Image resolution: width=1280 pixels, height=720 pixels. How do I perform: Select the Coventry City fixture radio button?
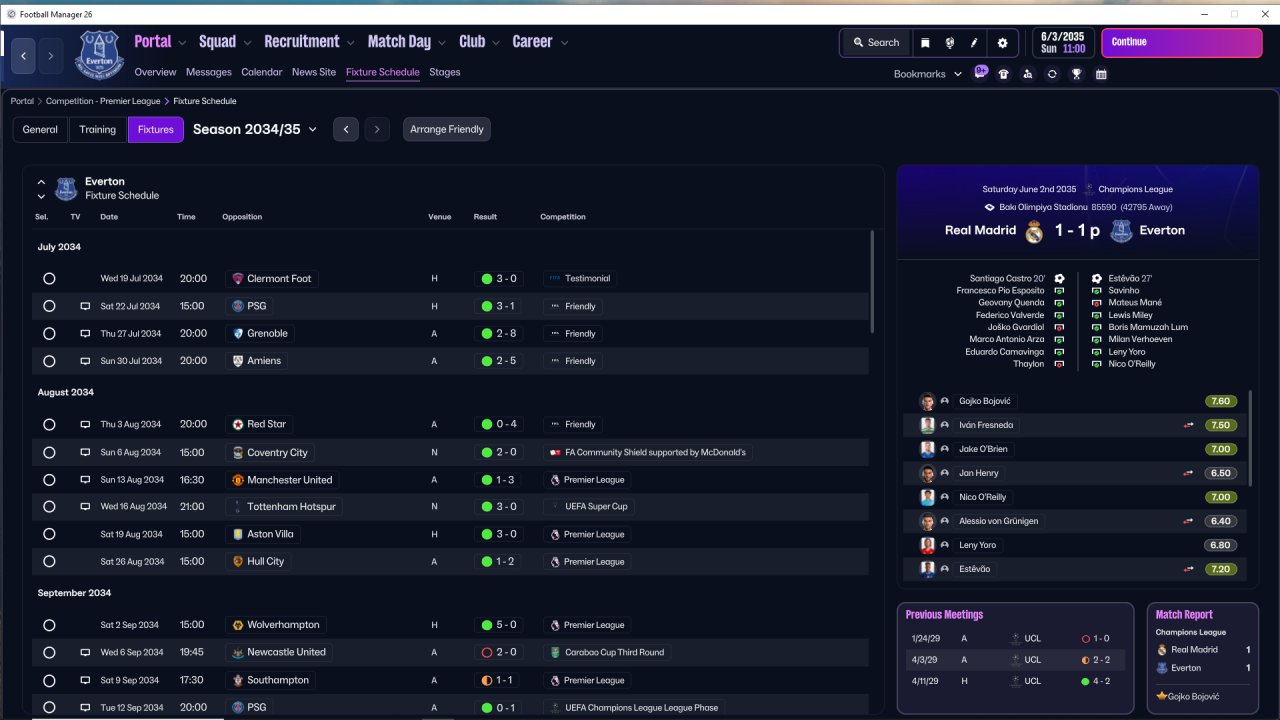click(x=49, y=453)
